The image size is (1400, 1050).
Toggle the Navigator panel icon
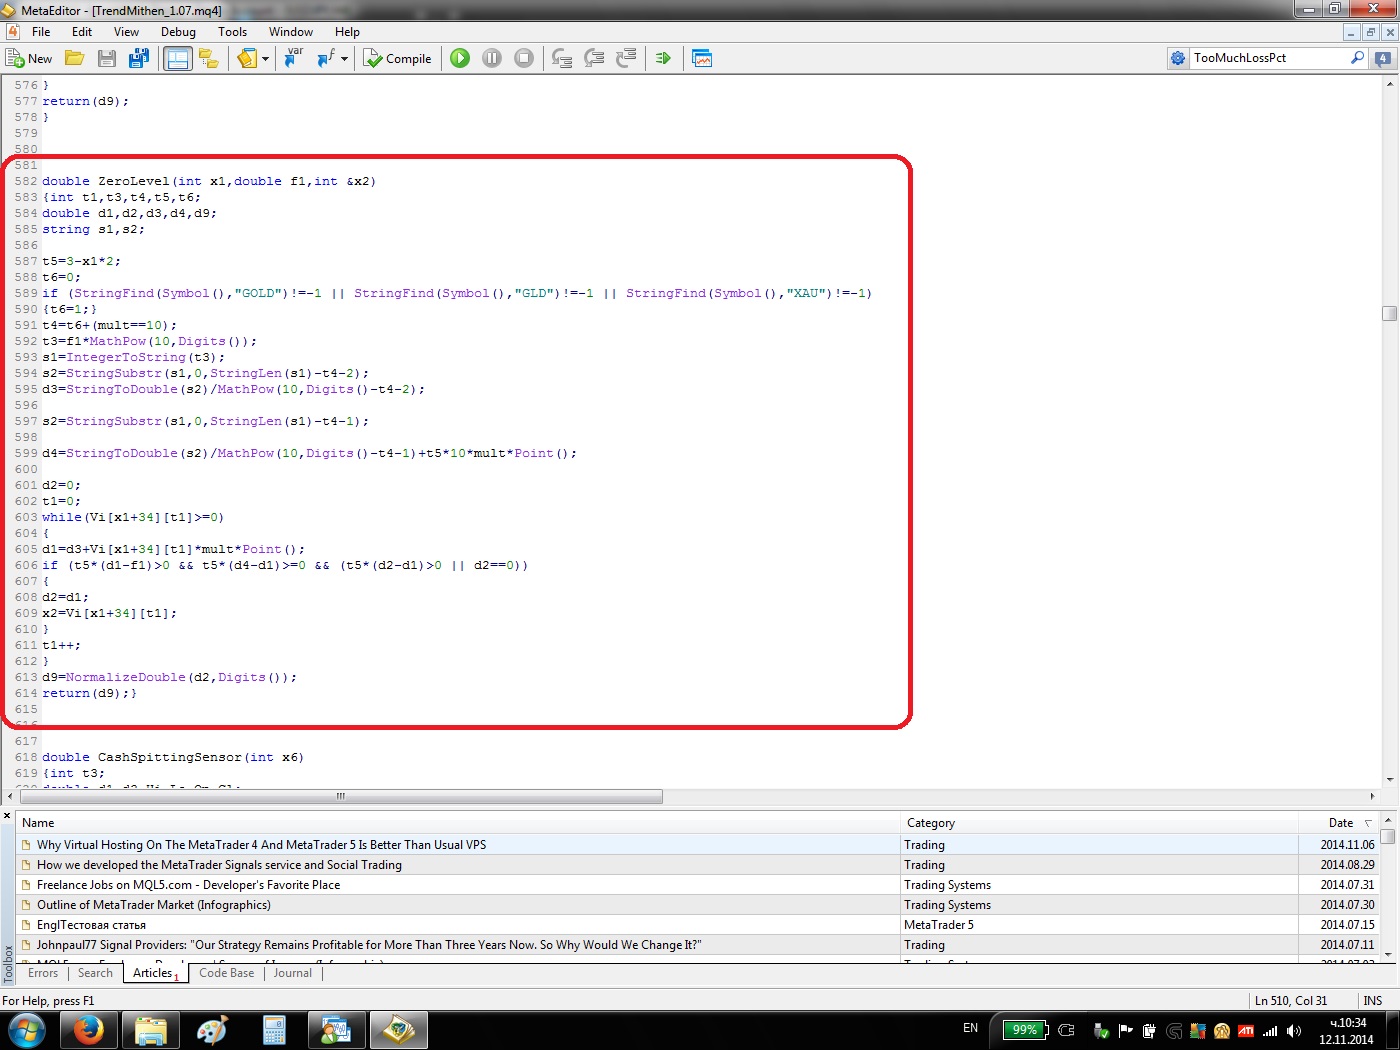point(209,58)
